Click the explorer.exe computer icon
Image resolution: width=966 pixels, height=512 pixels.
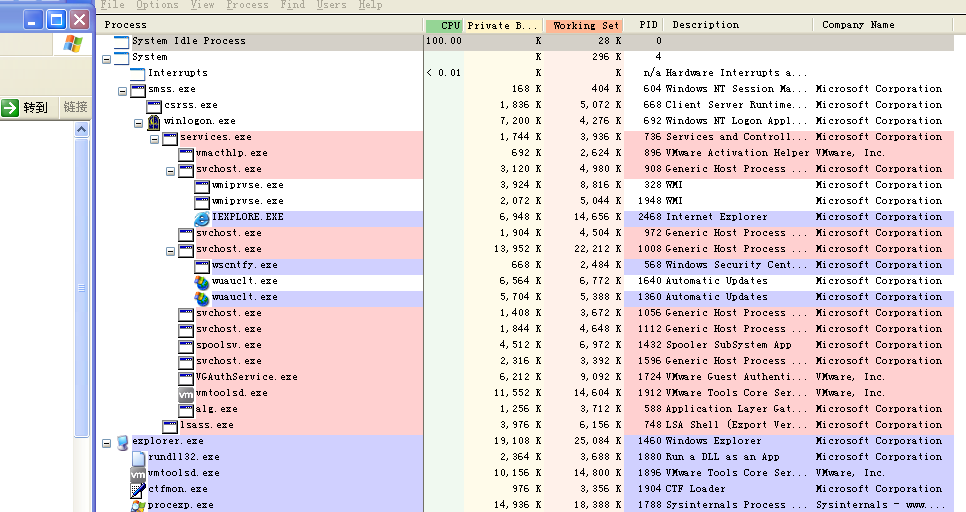coord(122,442)
